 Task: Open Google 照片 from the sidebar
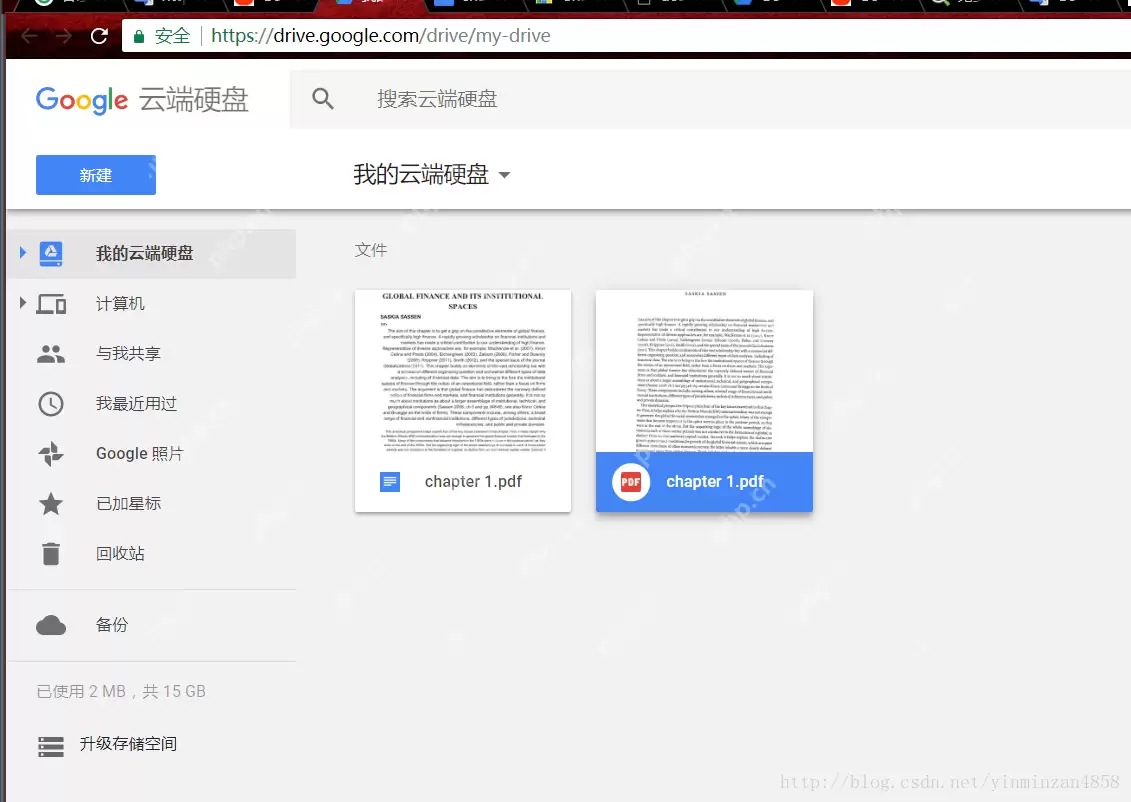coord(52,453)
